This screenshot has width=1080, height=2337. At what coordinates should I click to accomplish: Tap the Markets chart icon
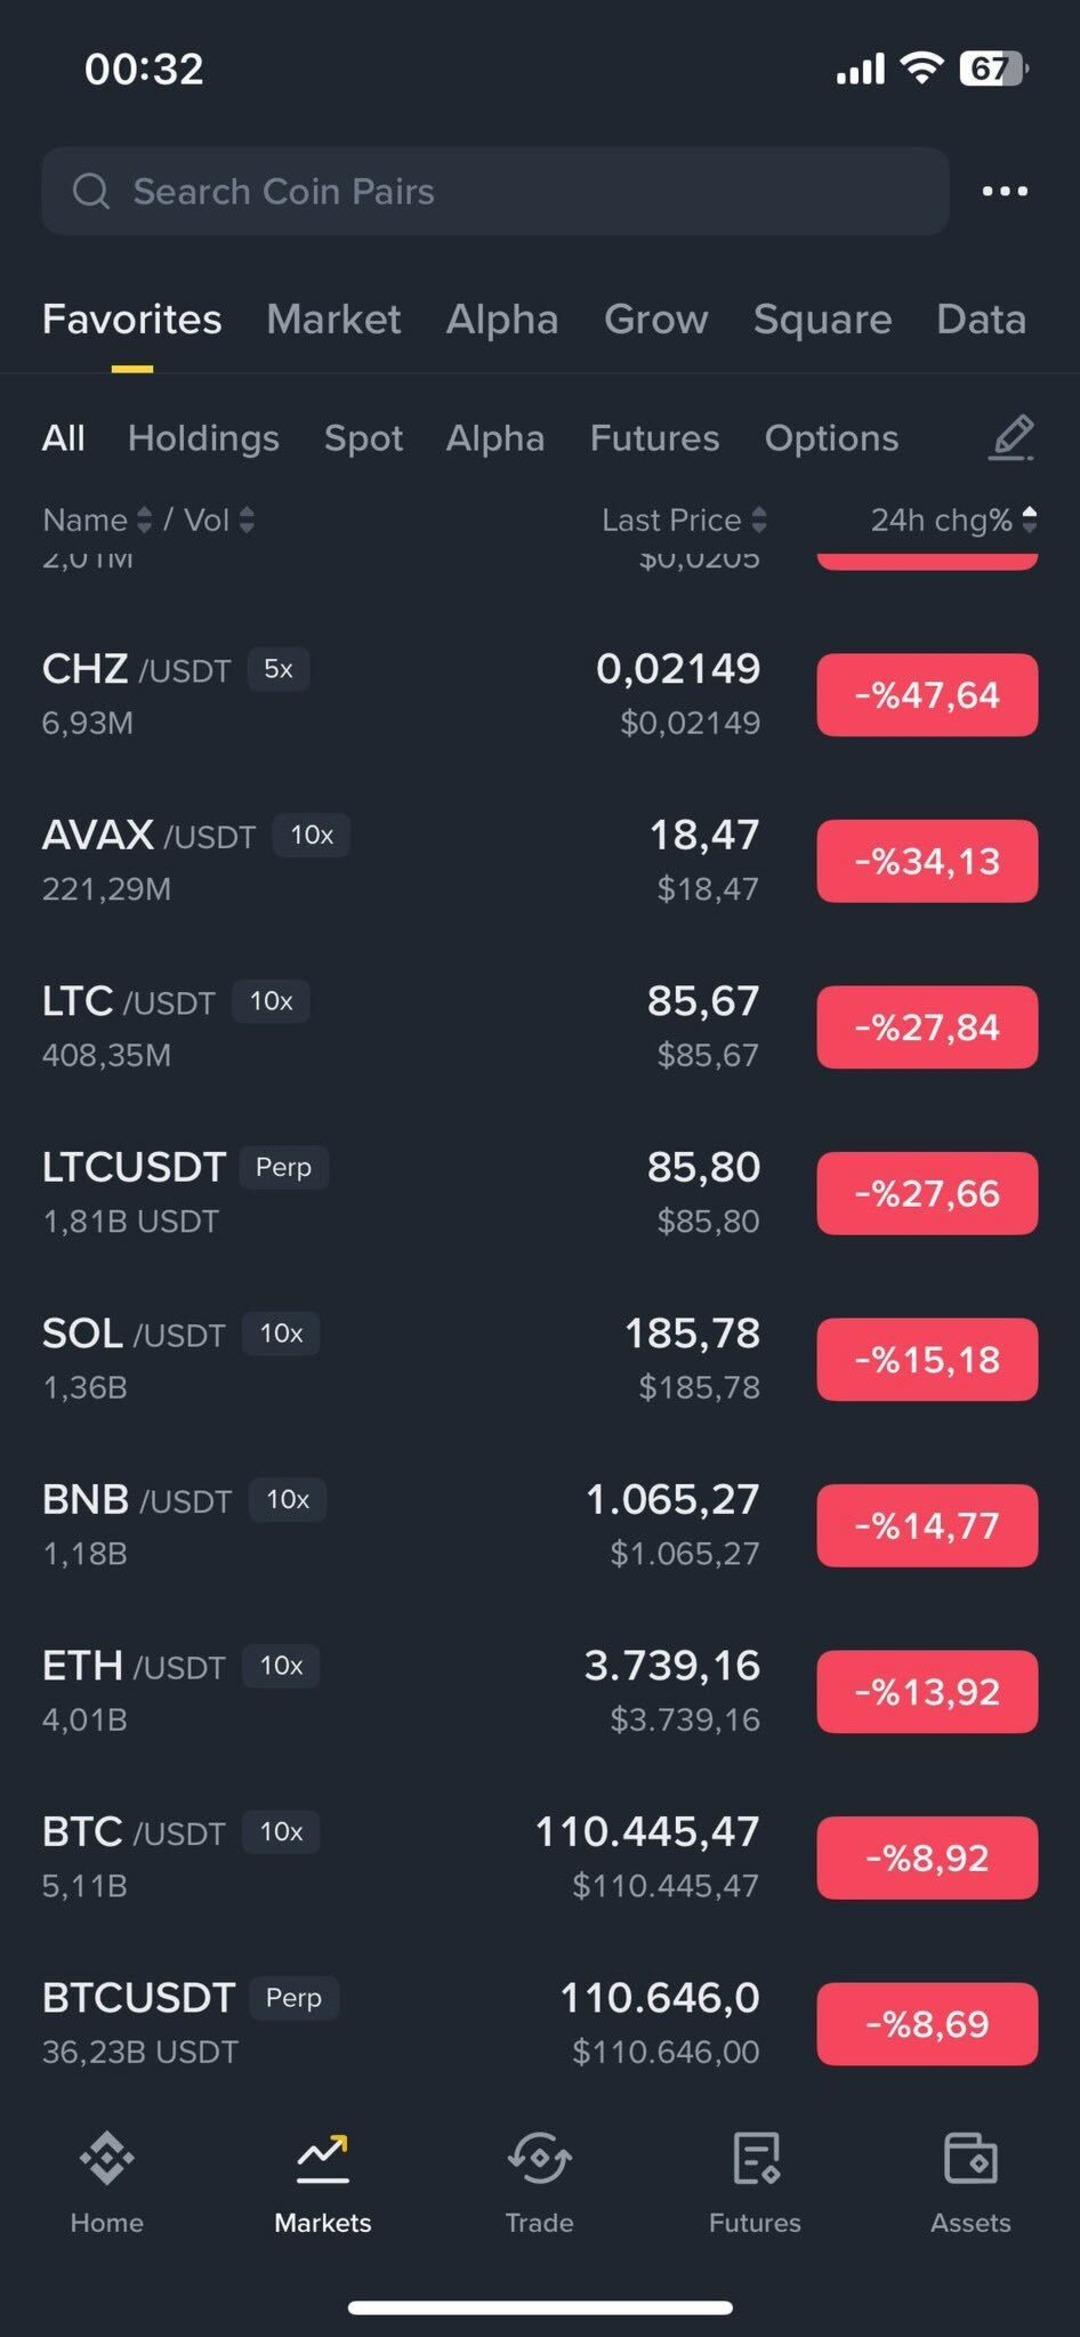click(322, 2158)
